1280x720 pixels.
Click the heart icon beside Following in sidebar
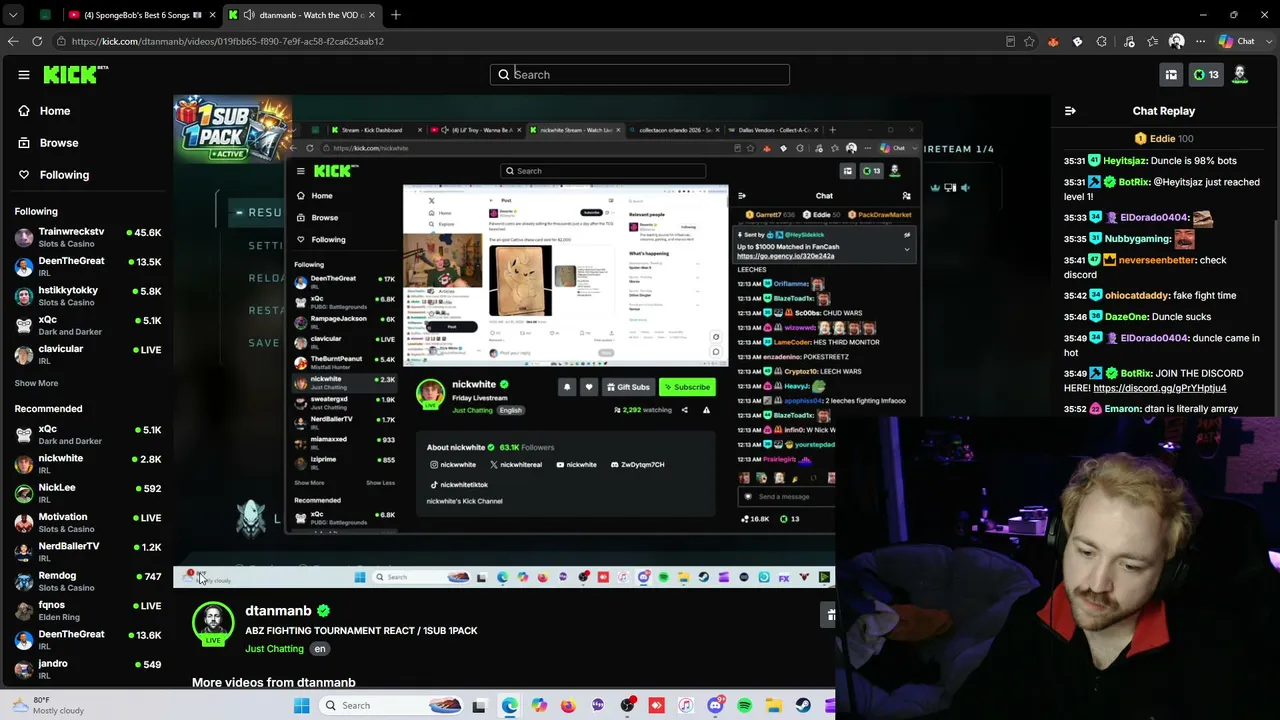coord(24,175)
